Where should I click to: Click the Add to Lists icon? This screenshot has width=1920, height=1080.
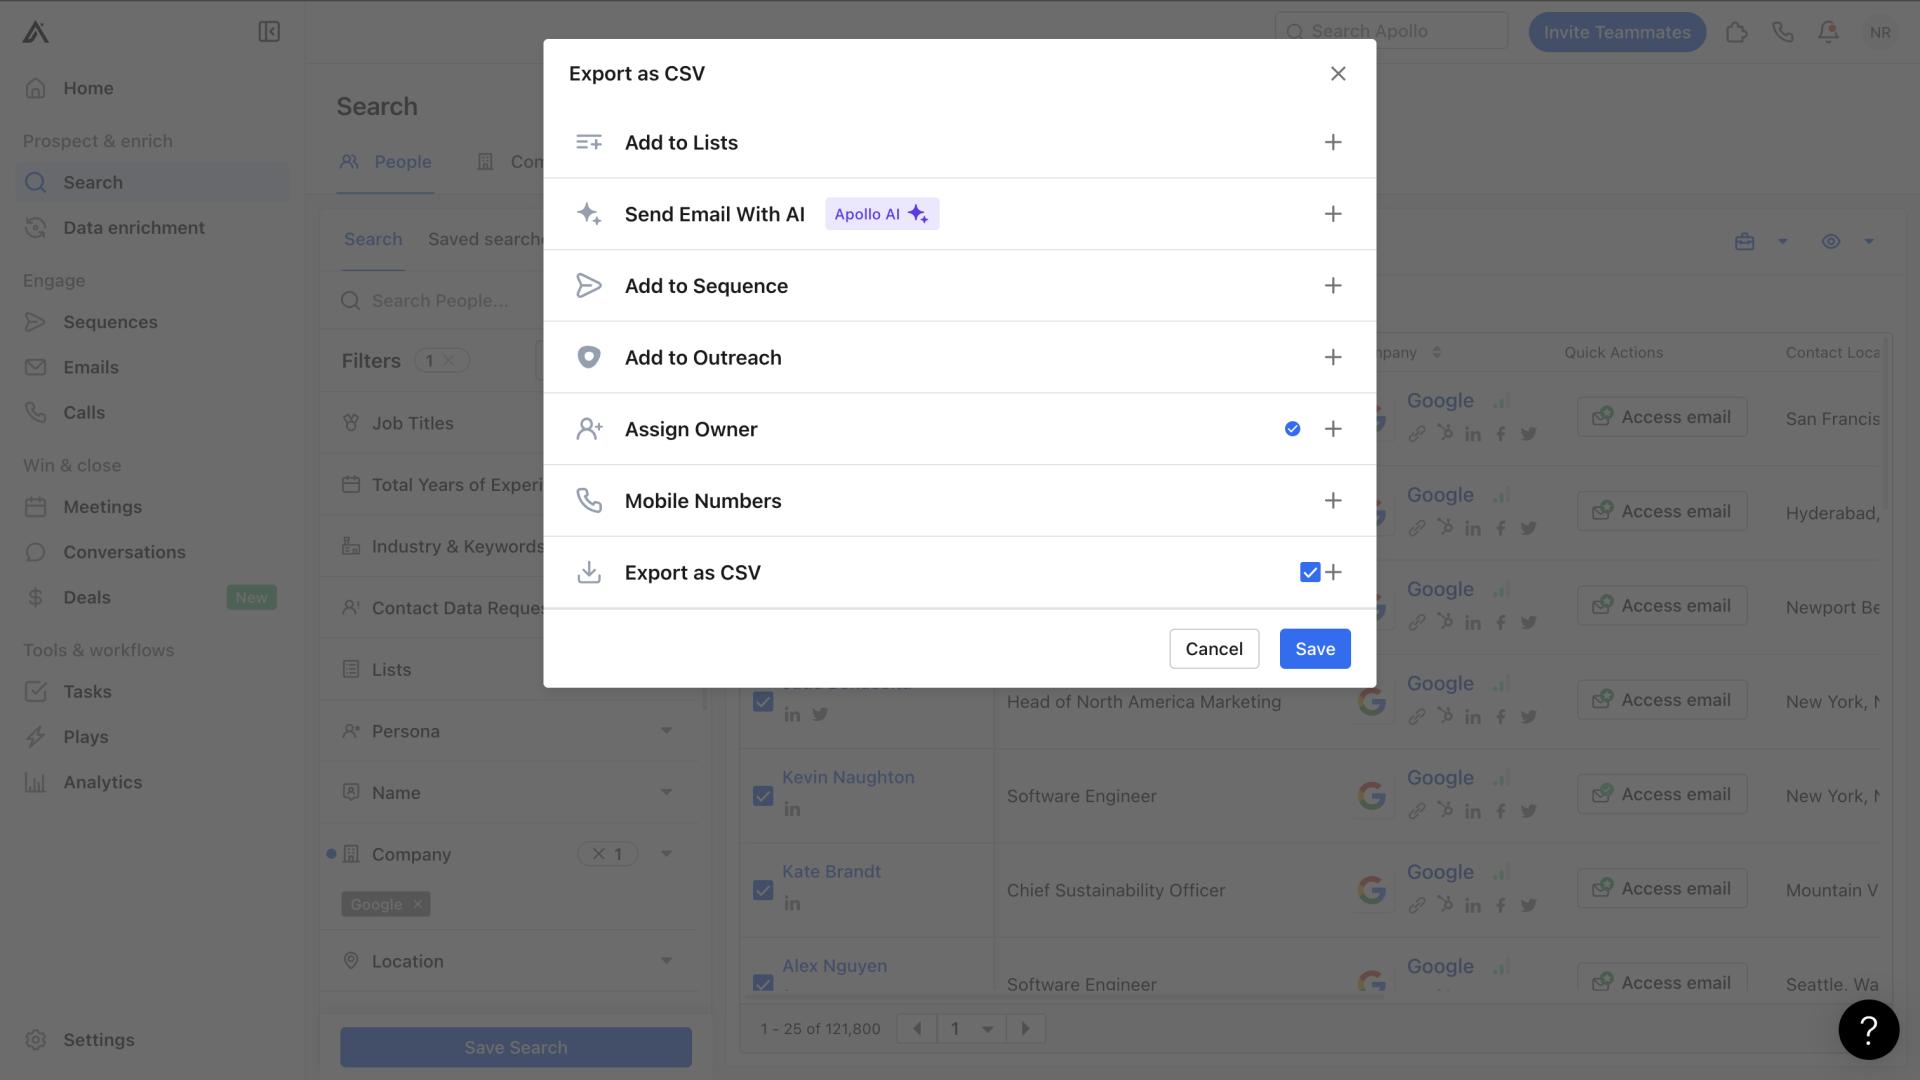coord(587,141)
